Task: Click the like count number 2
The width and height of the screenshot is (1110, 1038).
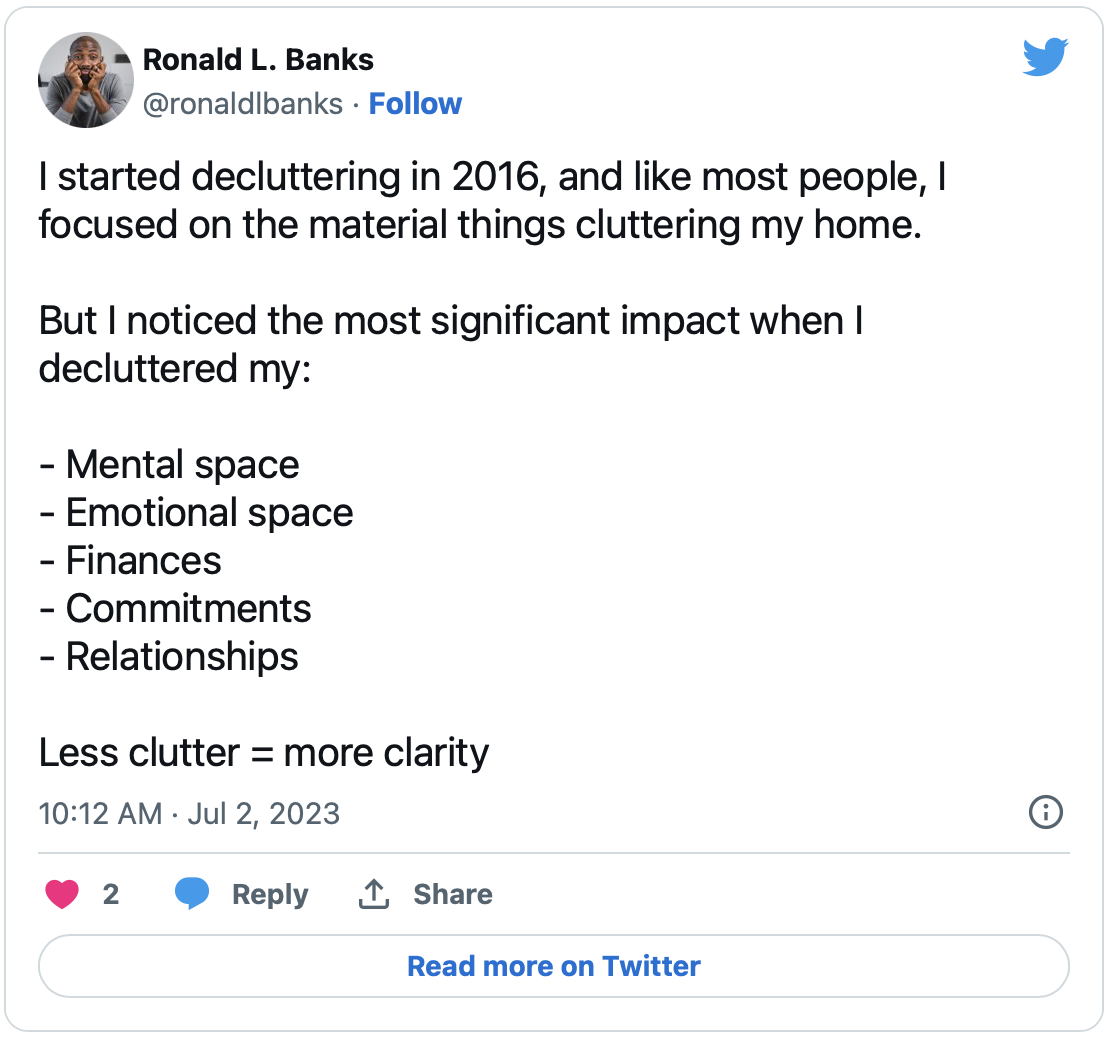Action: point(111,894)
